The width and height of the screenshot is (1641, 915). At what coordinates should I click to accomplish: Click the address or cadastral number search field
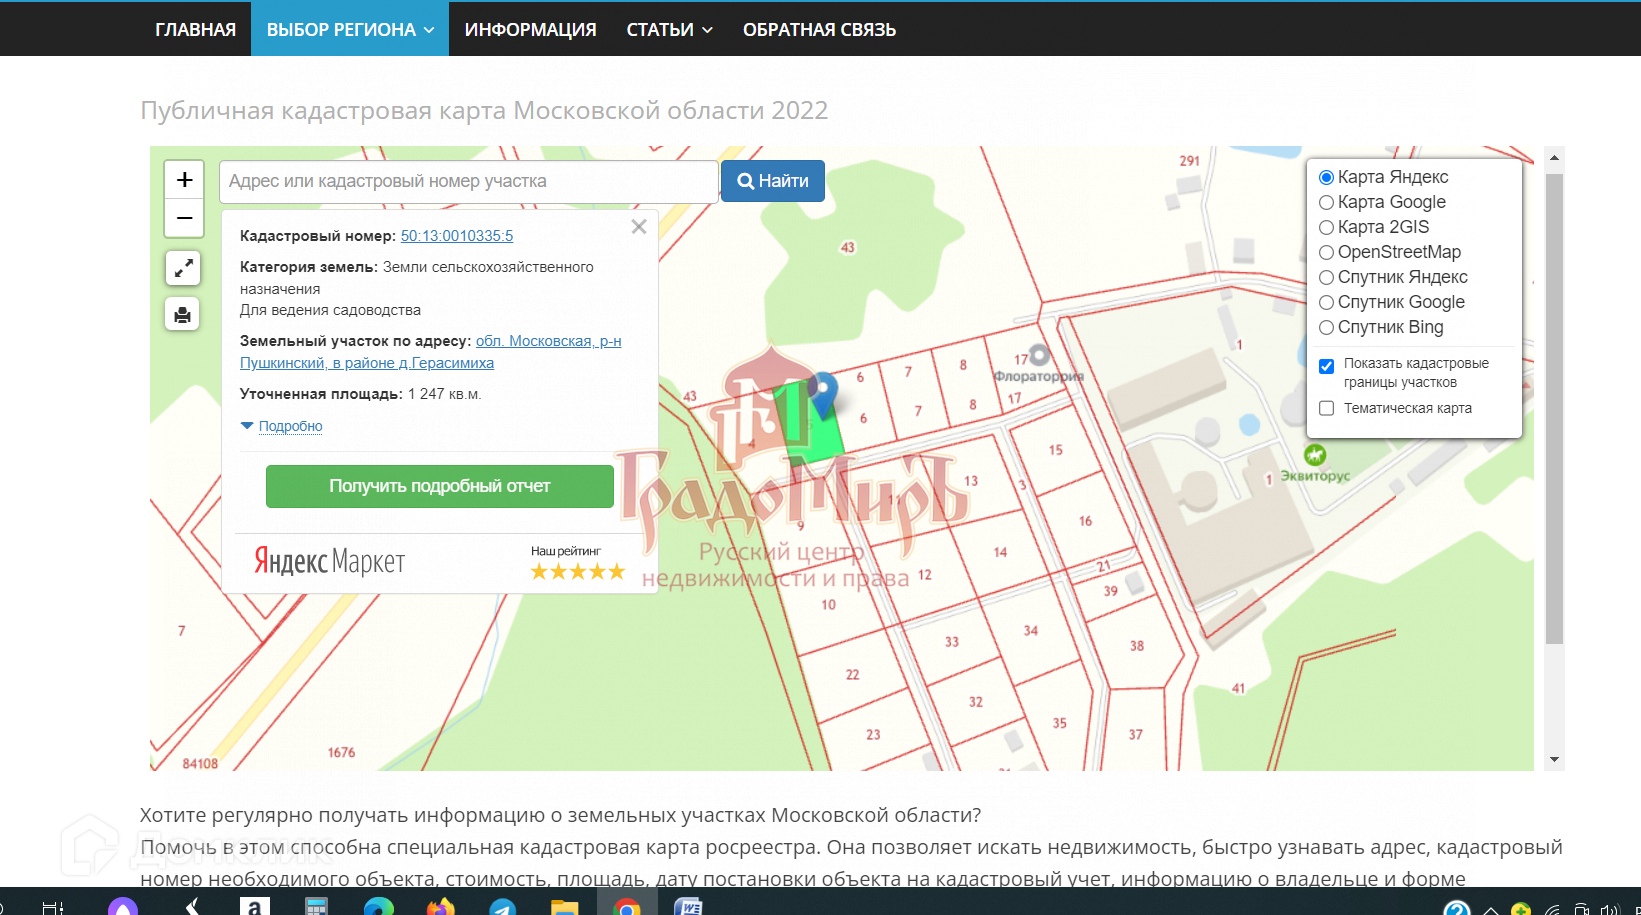468,181
